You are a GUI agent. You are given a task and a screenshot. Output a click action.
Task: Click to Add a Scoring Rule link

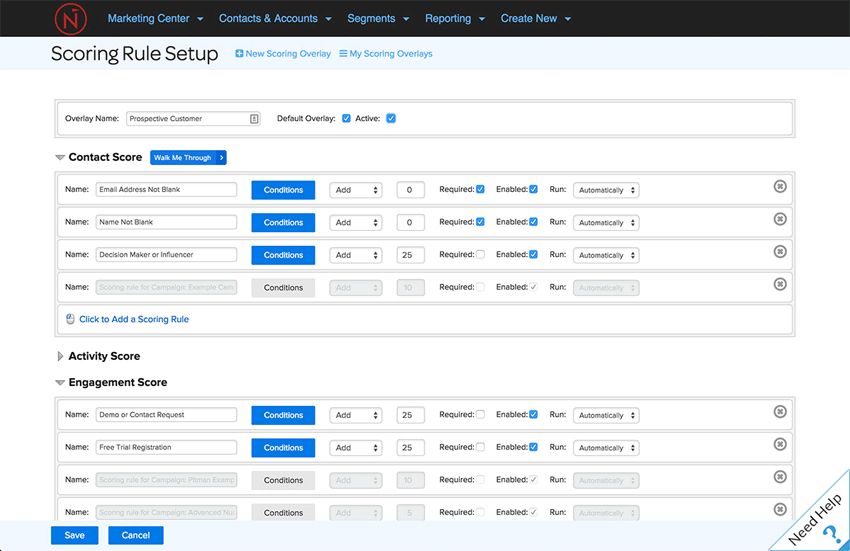coord(133,319)
